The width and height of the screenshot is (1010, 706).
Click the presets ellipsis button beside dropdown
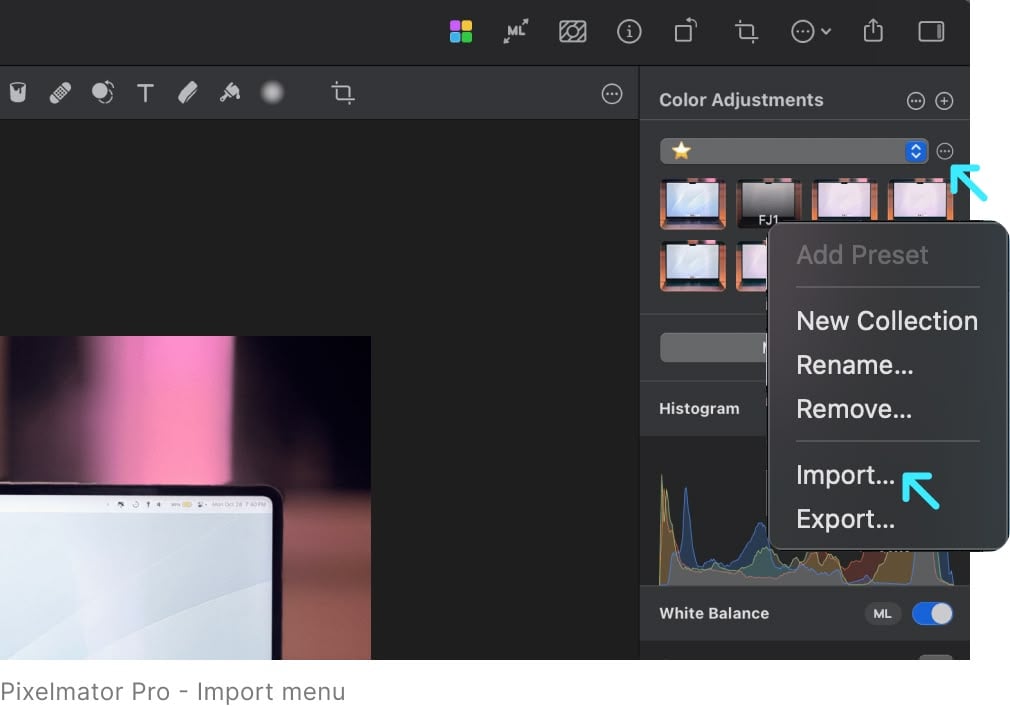click(944, 151)
